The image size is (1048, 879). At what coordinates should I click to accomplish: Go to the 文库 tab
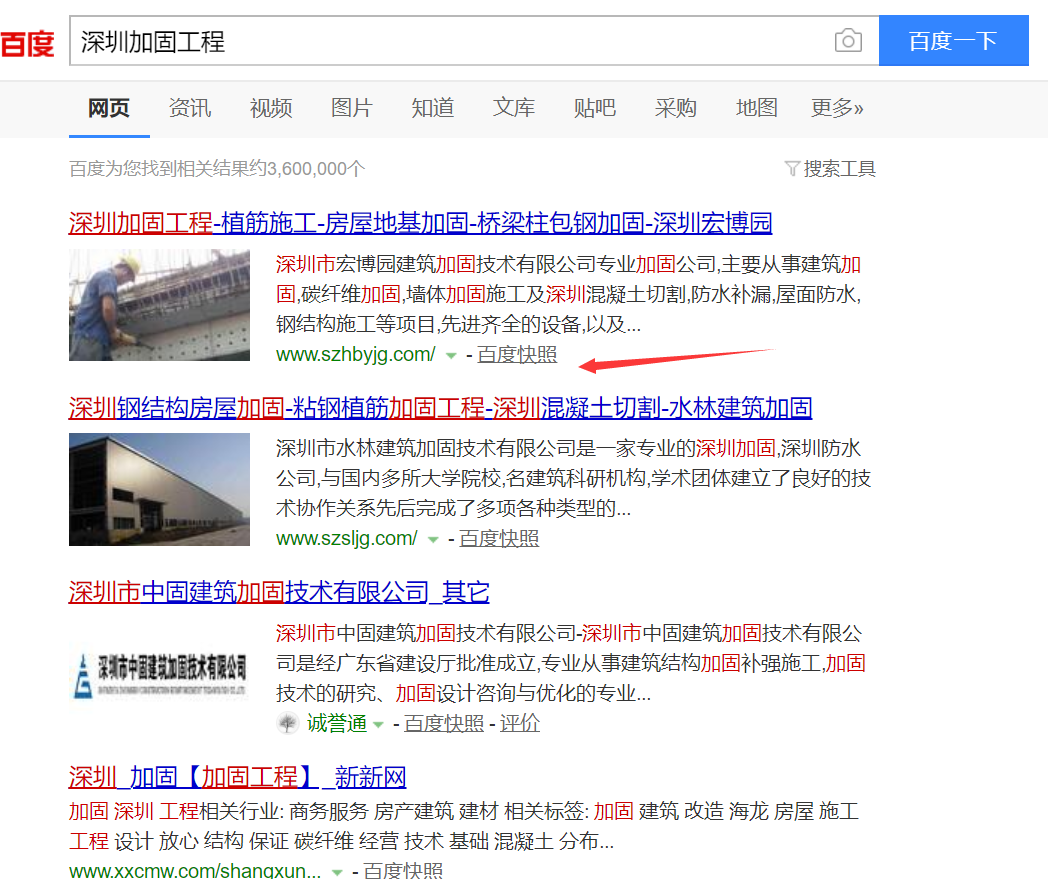point(513,108)
